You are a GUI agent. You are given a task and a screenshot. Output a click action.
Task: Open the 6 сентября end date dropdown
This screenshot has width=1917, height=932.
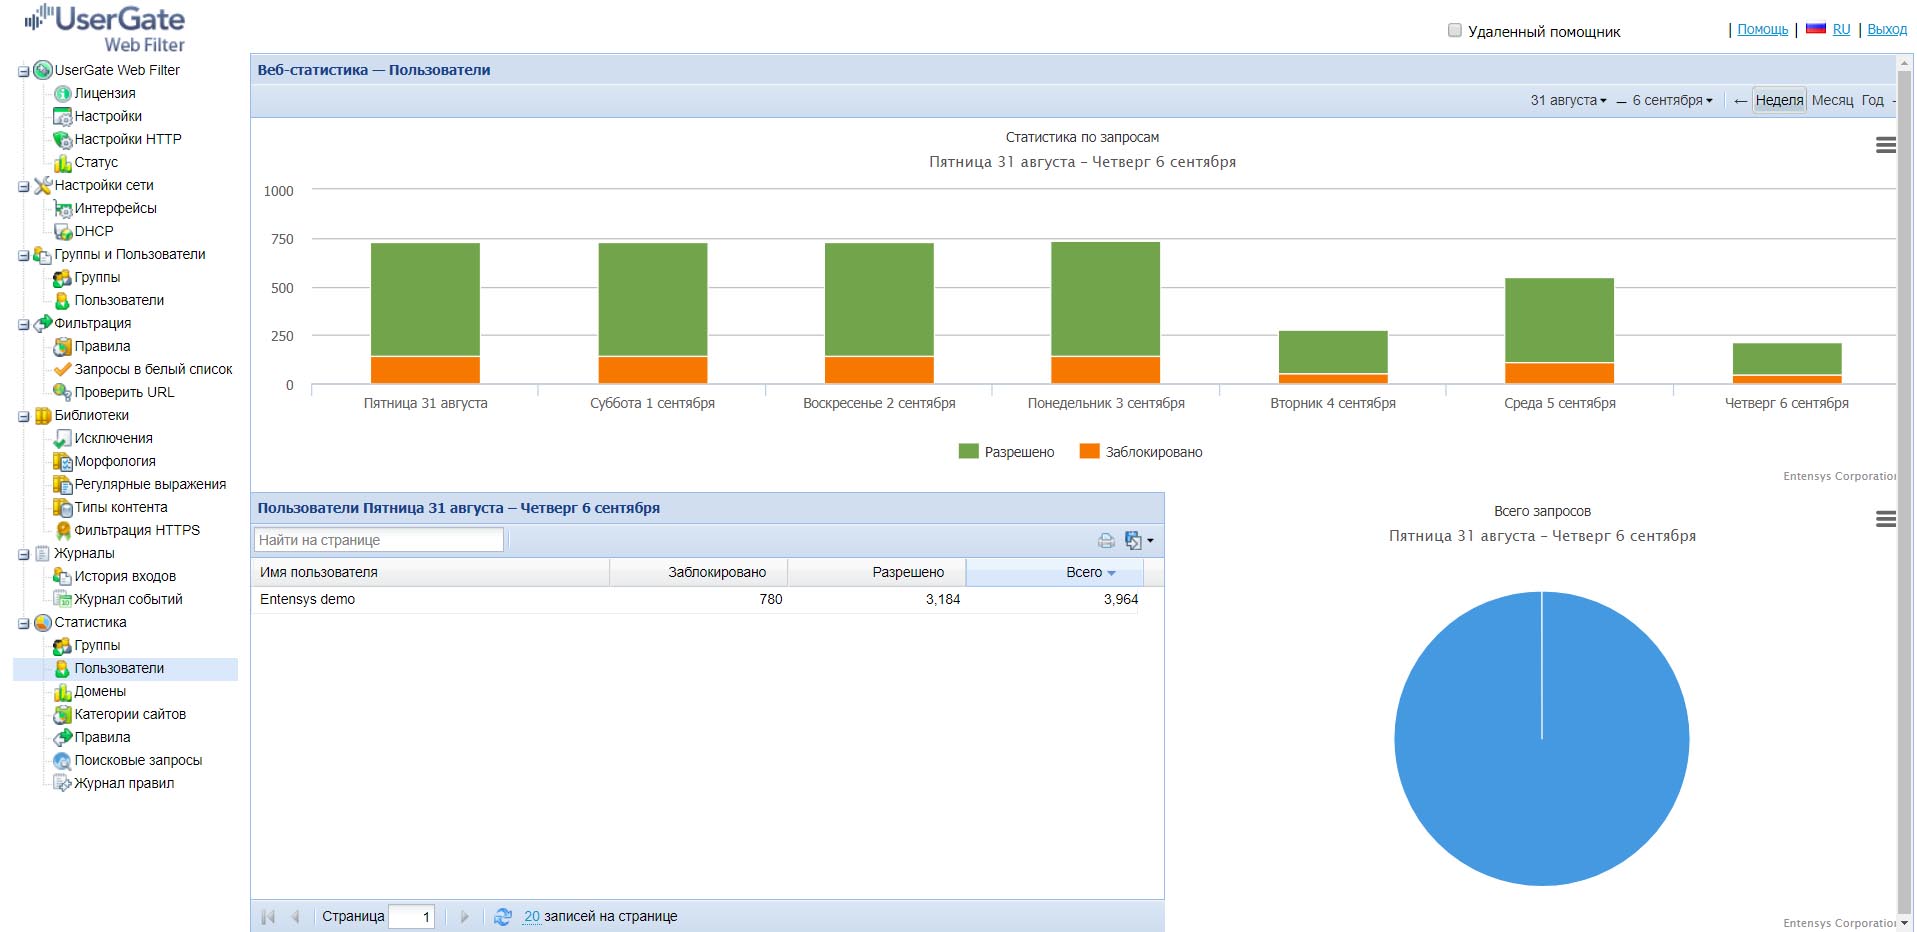(1672, 101)
